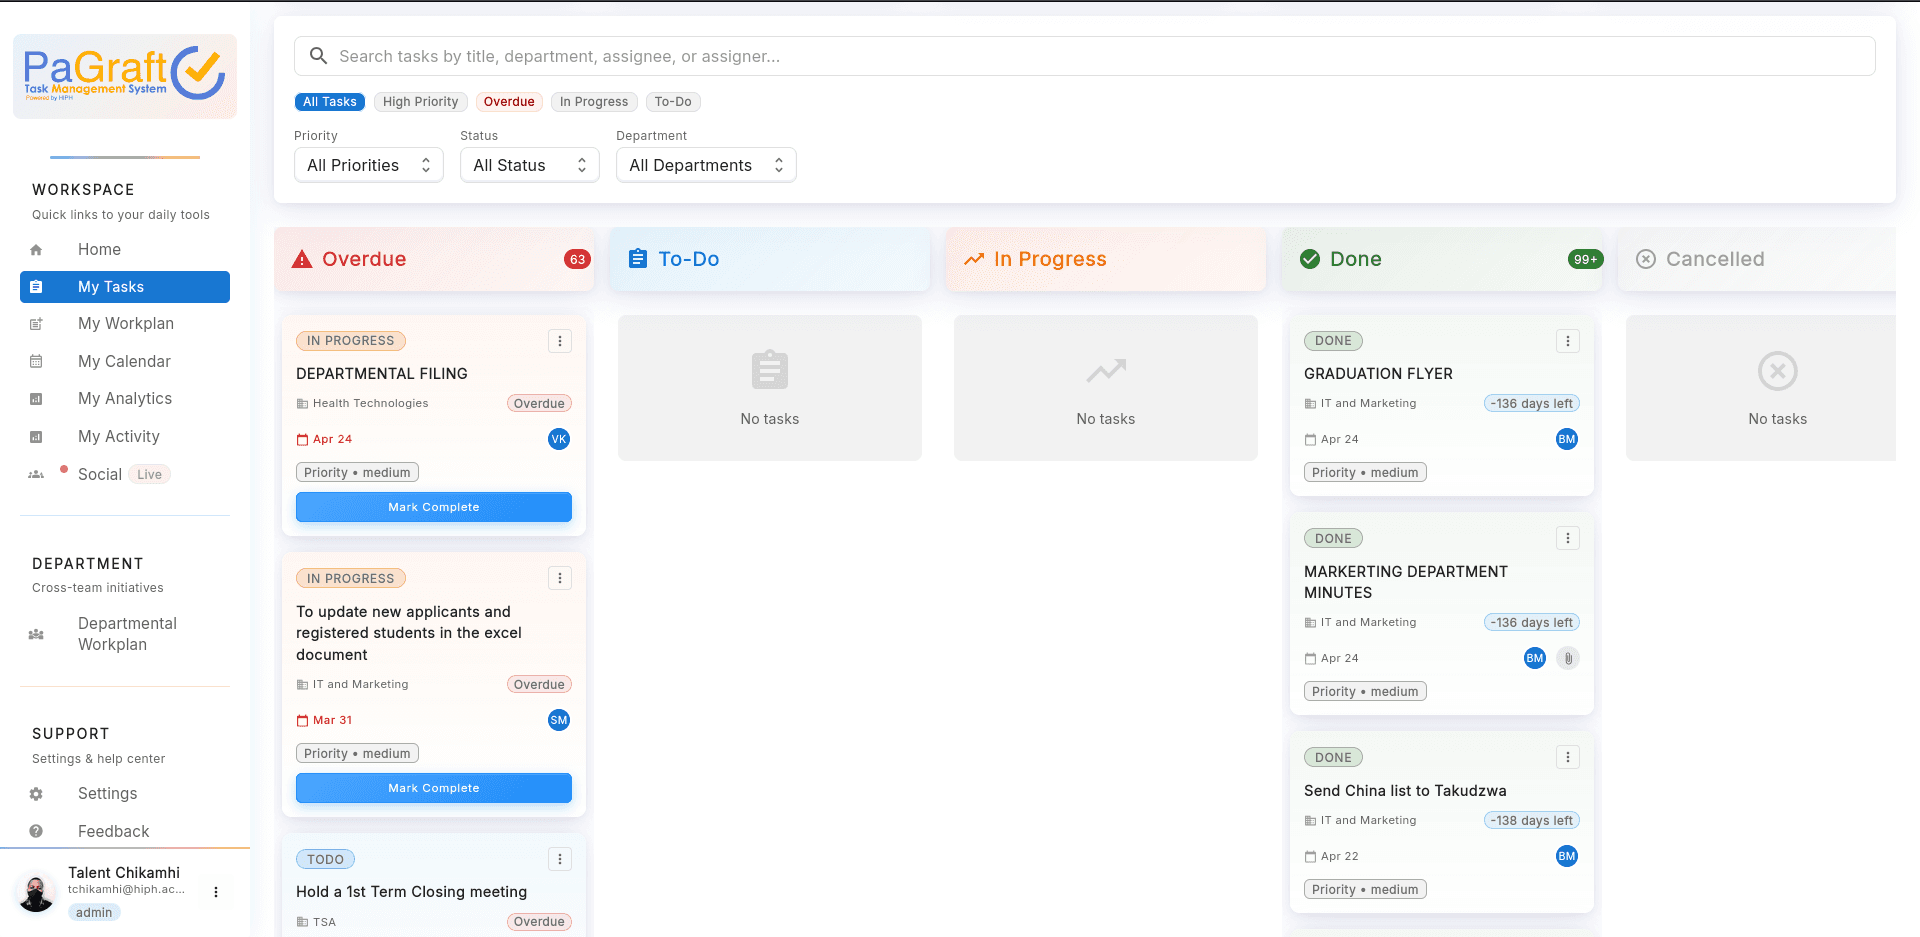
Task: Click the TSA department label
Action: 324,923
